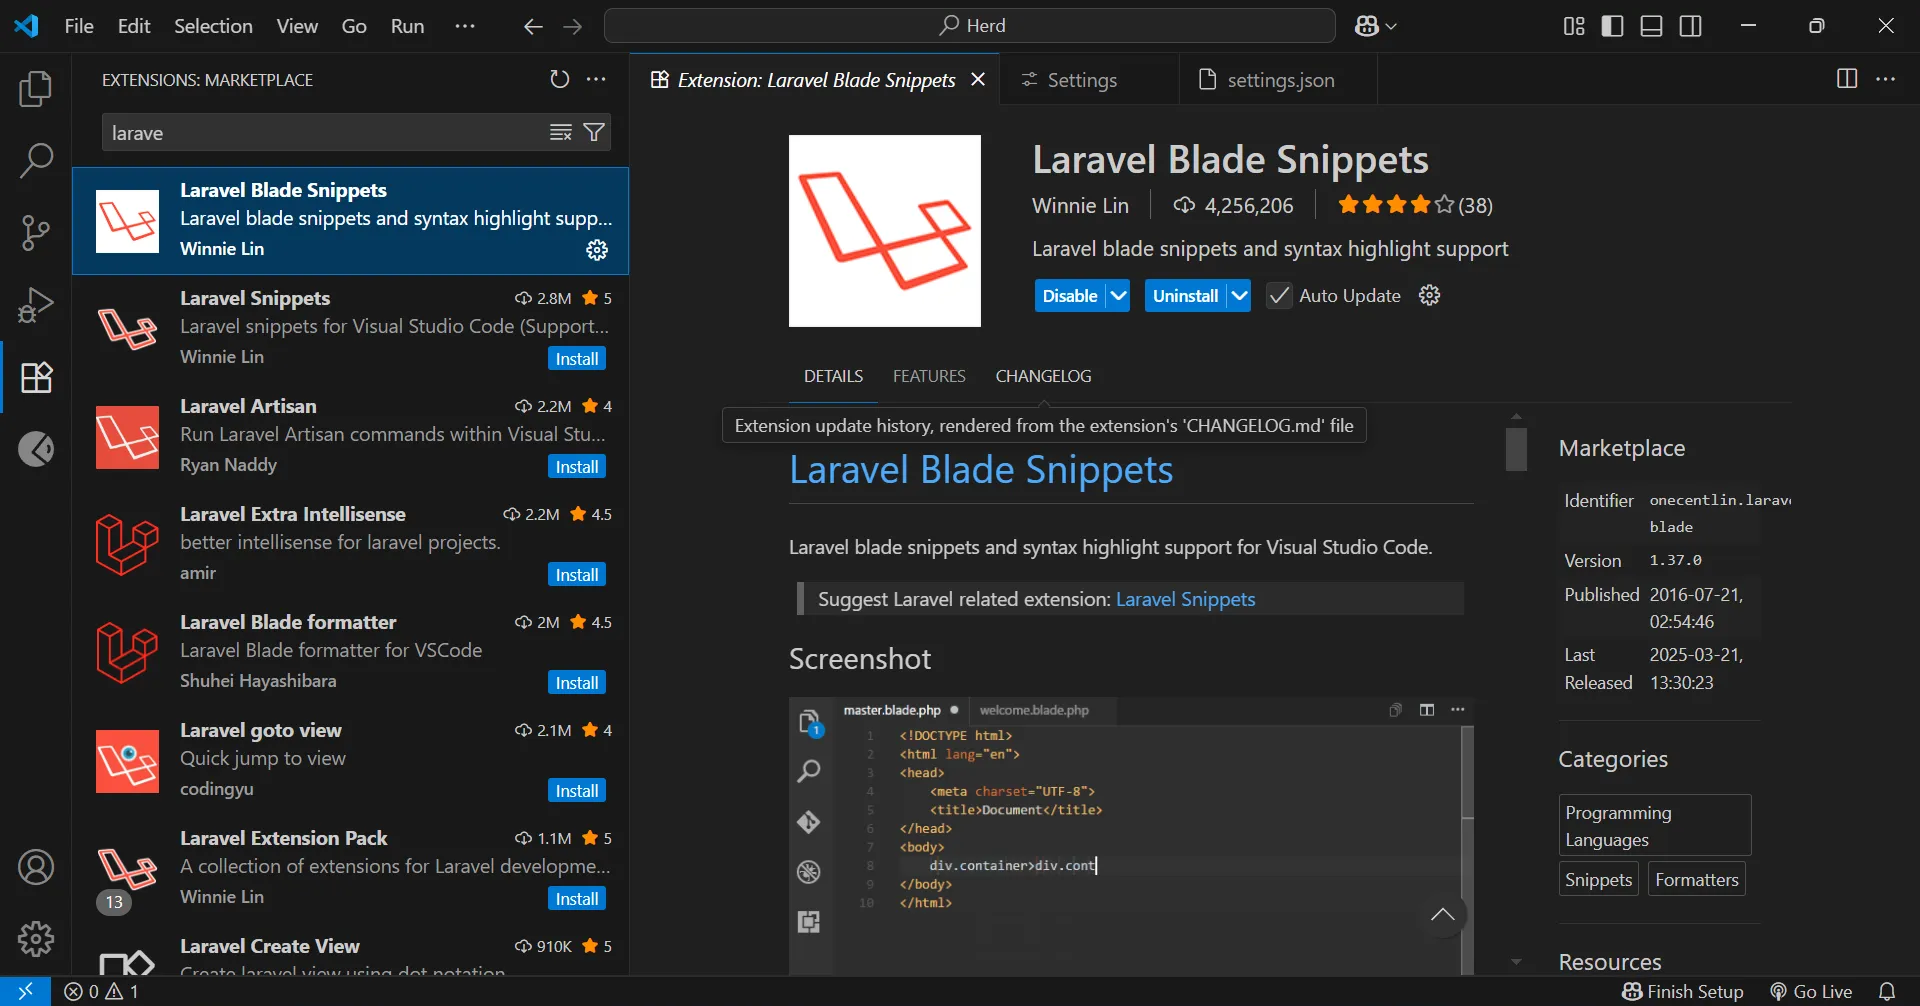Open extension settings gear next to Auto Update
The image size is (1920, 1006).
[x=1430, y=295]
